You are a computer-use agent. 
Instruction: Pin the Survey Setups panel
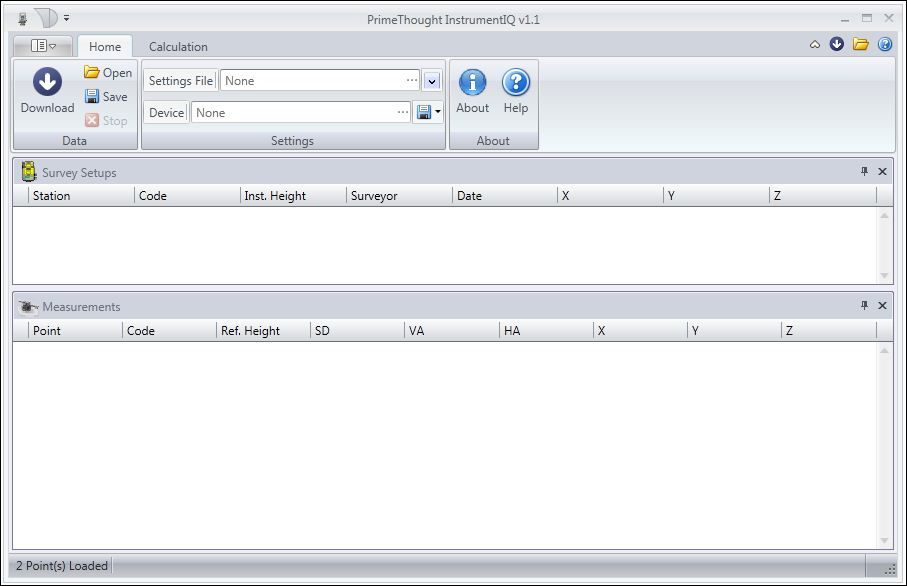[866, 172]
